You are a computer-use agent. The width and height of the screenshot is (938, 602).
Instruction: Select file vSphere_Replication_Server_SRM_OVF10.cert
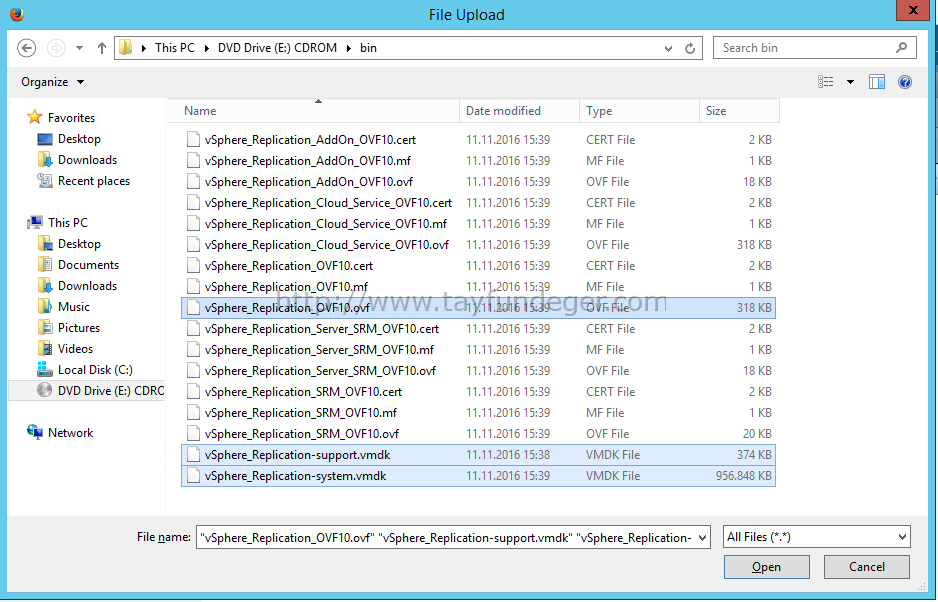479,329
